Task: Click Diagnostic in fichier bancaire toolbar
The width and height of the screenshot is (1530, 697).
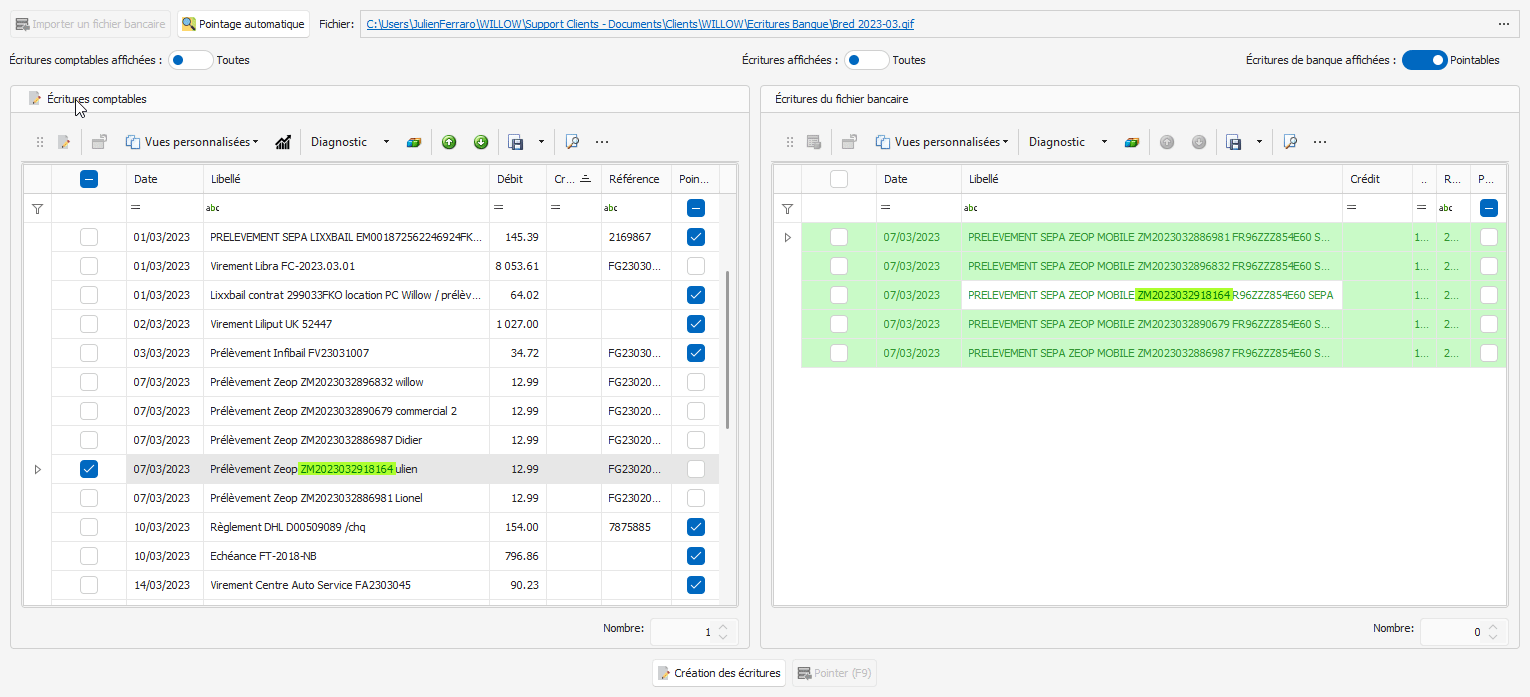Action: (1057, 142)
